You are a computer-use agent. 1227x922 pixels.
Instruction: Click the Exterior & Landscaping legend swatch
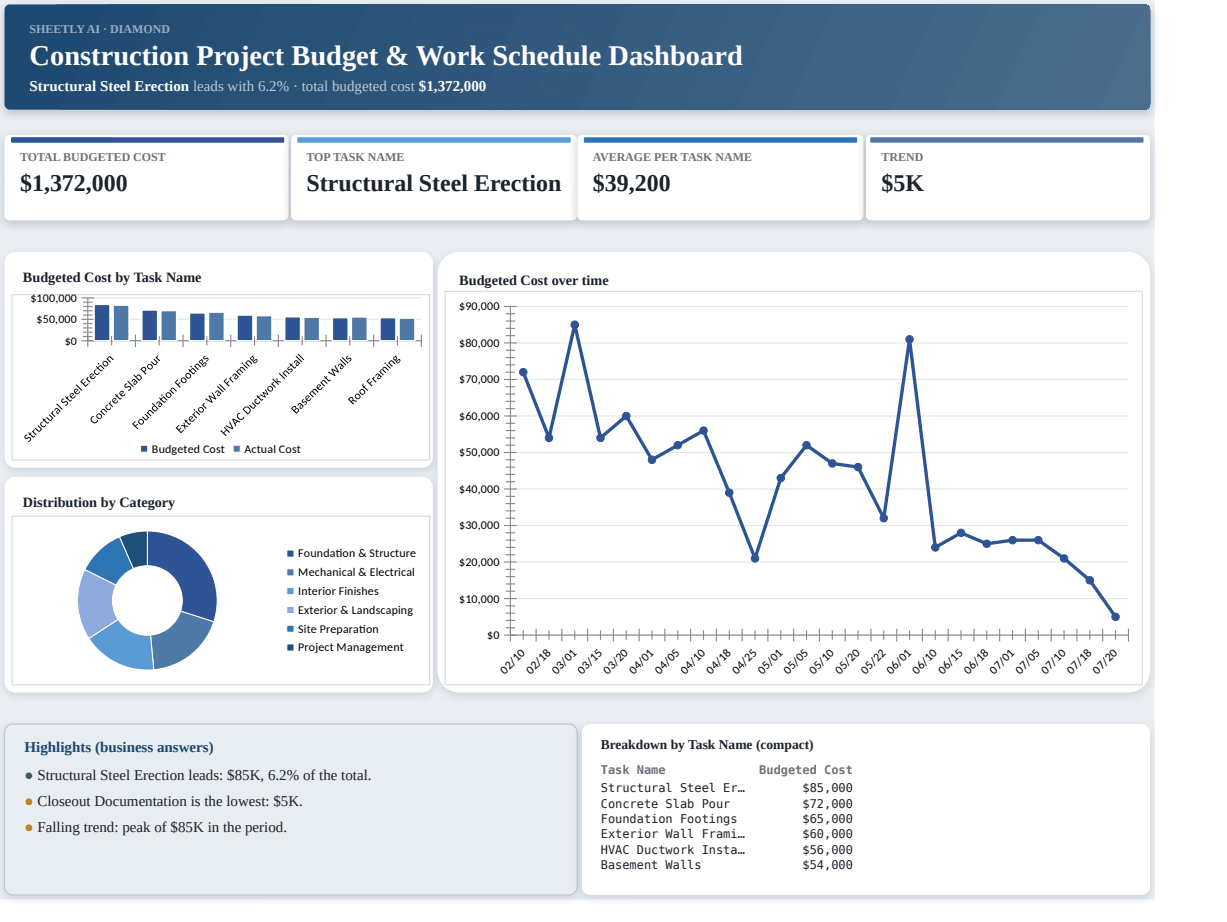291,610
